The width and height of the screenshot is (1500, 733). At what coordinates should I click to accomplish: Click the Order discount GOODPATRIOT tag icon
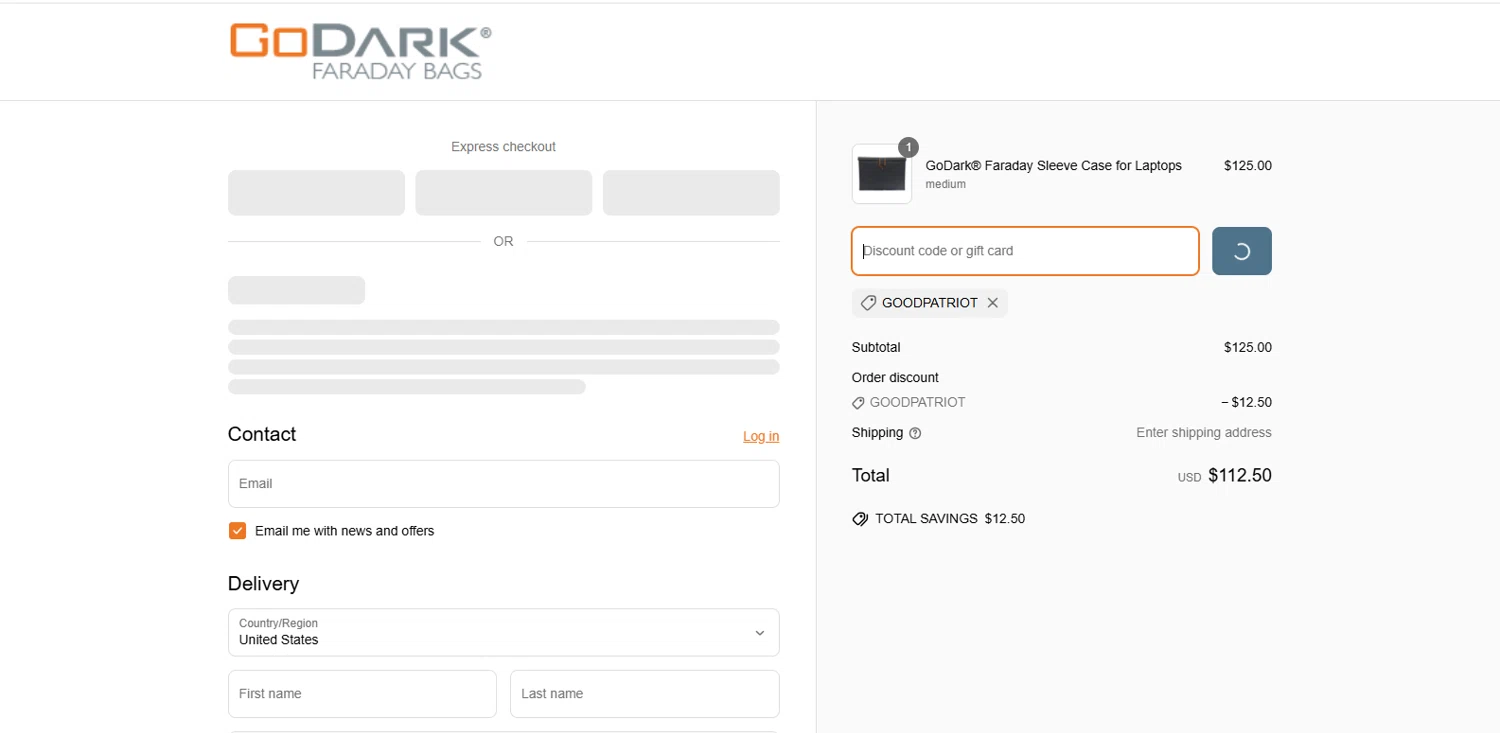point(858,403)
